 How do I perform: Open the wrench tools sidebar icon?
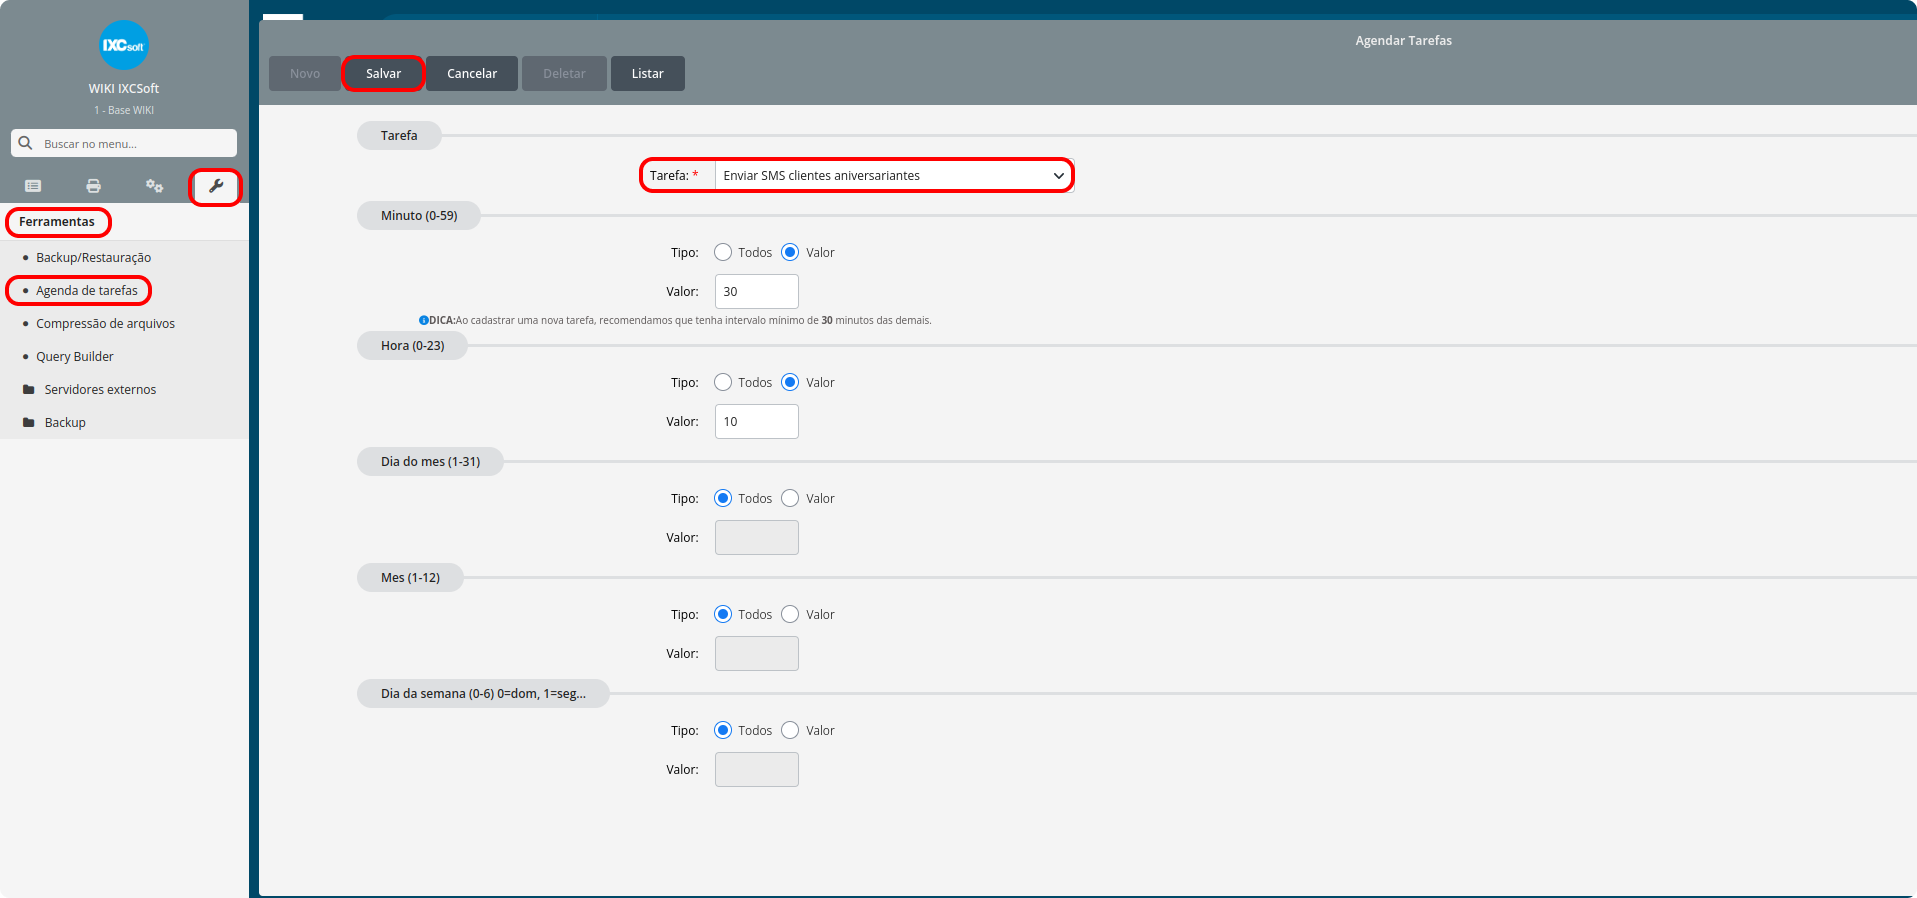(215, 186)
